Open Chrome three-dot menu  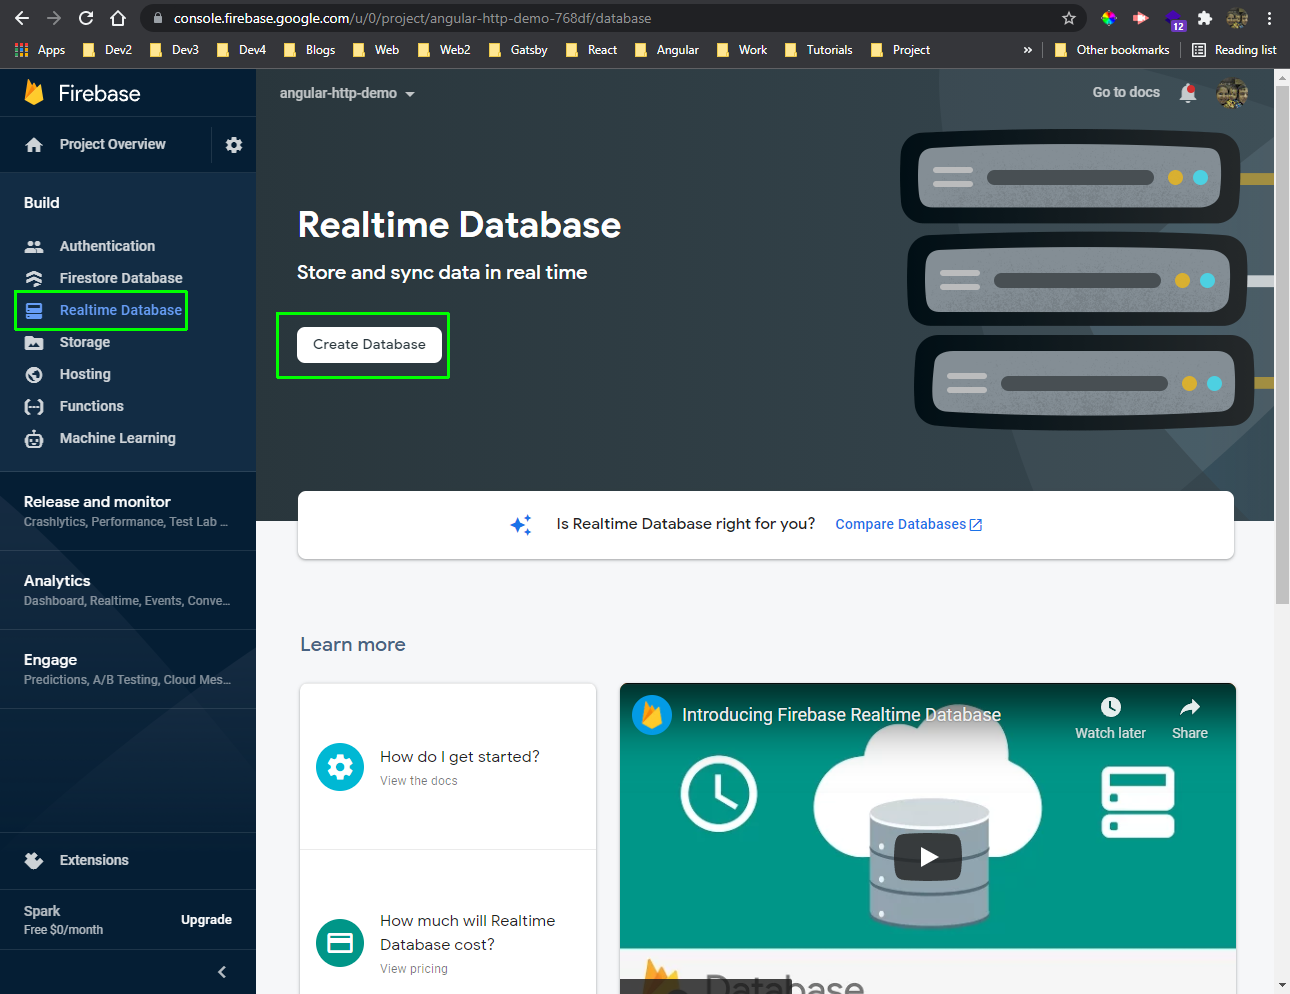point(1269,18)
